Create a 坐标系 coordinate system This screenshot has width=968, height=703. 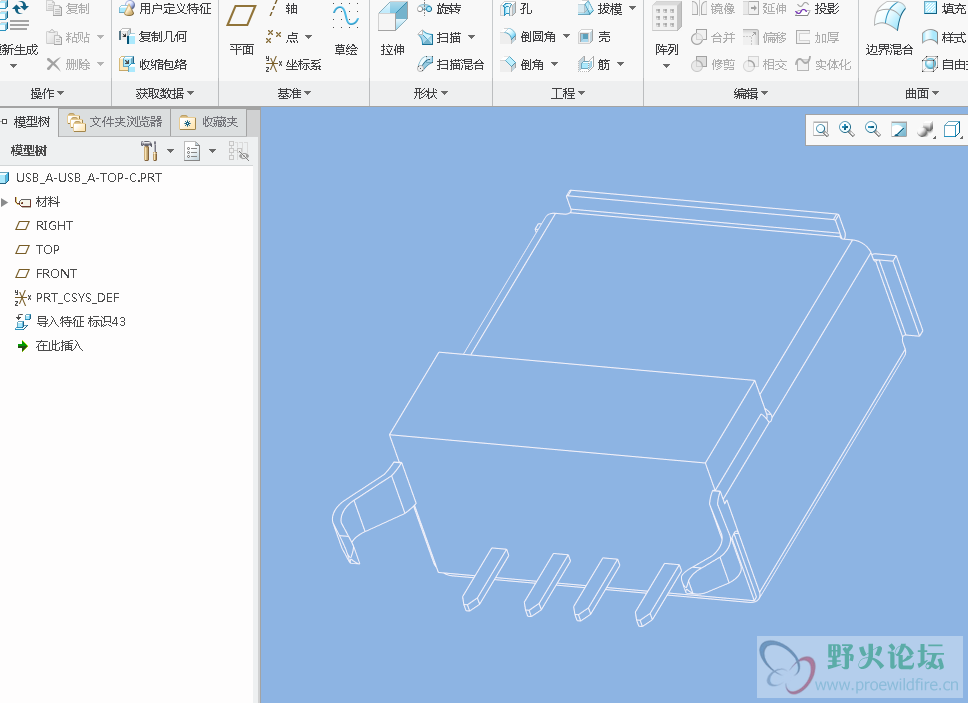(293, 64)
